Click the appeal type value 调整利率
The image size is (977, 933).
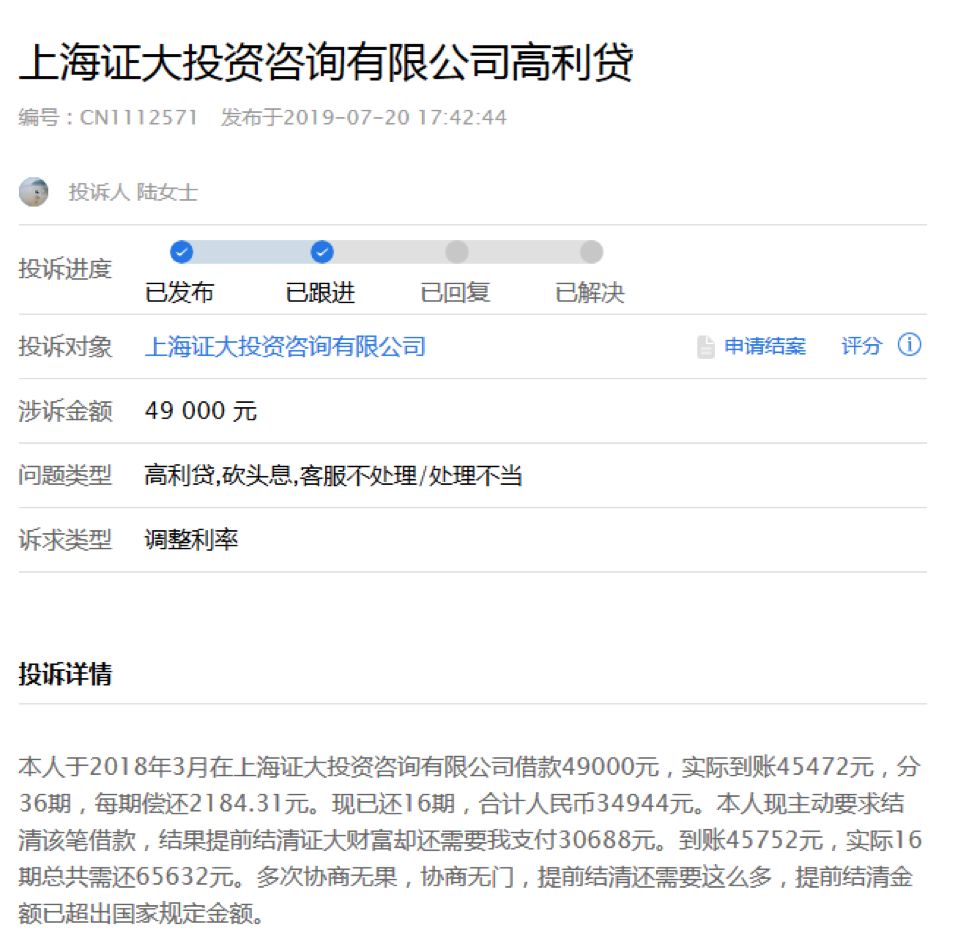tap(191, 540)
